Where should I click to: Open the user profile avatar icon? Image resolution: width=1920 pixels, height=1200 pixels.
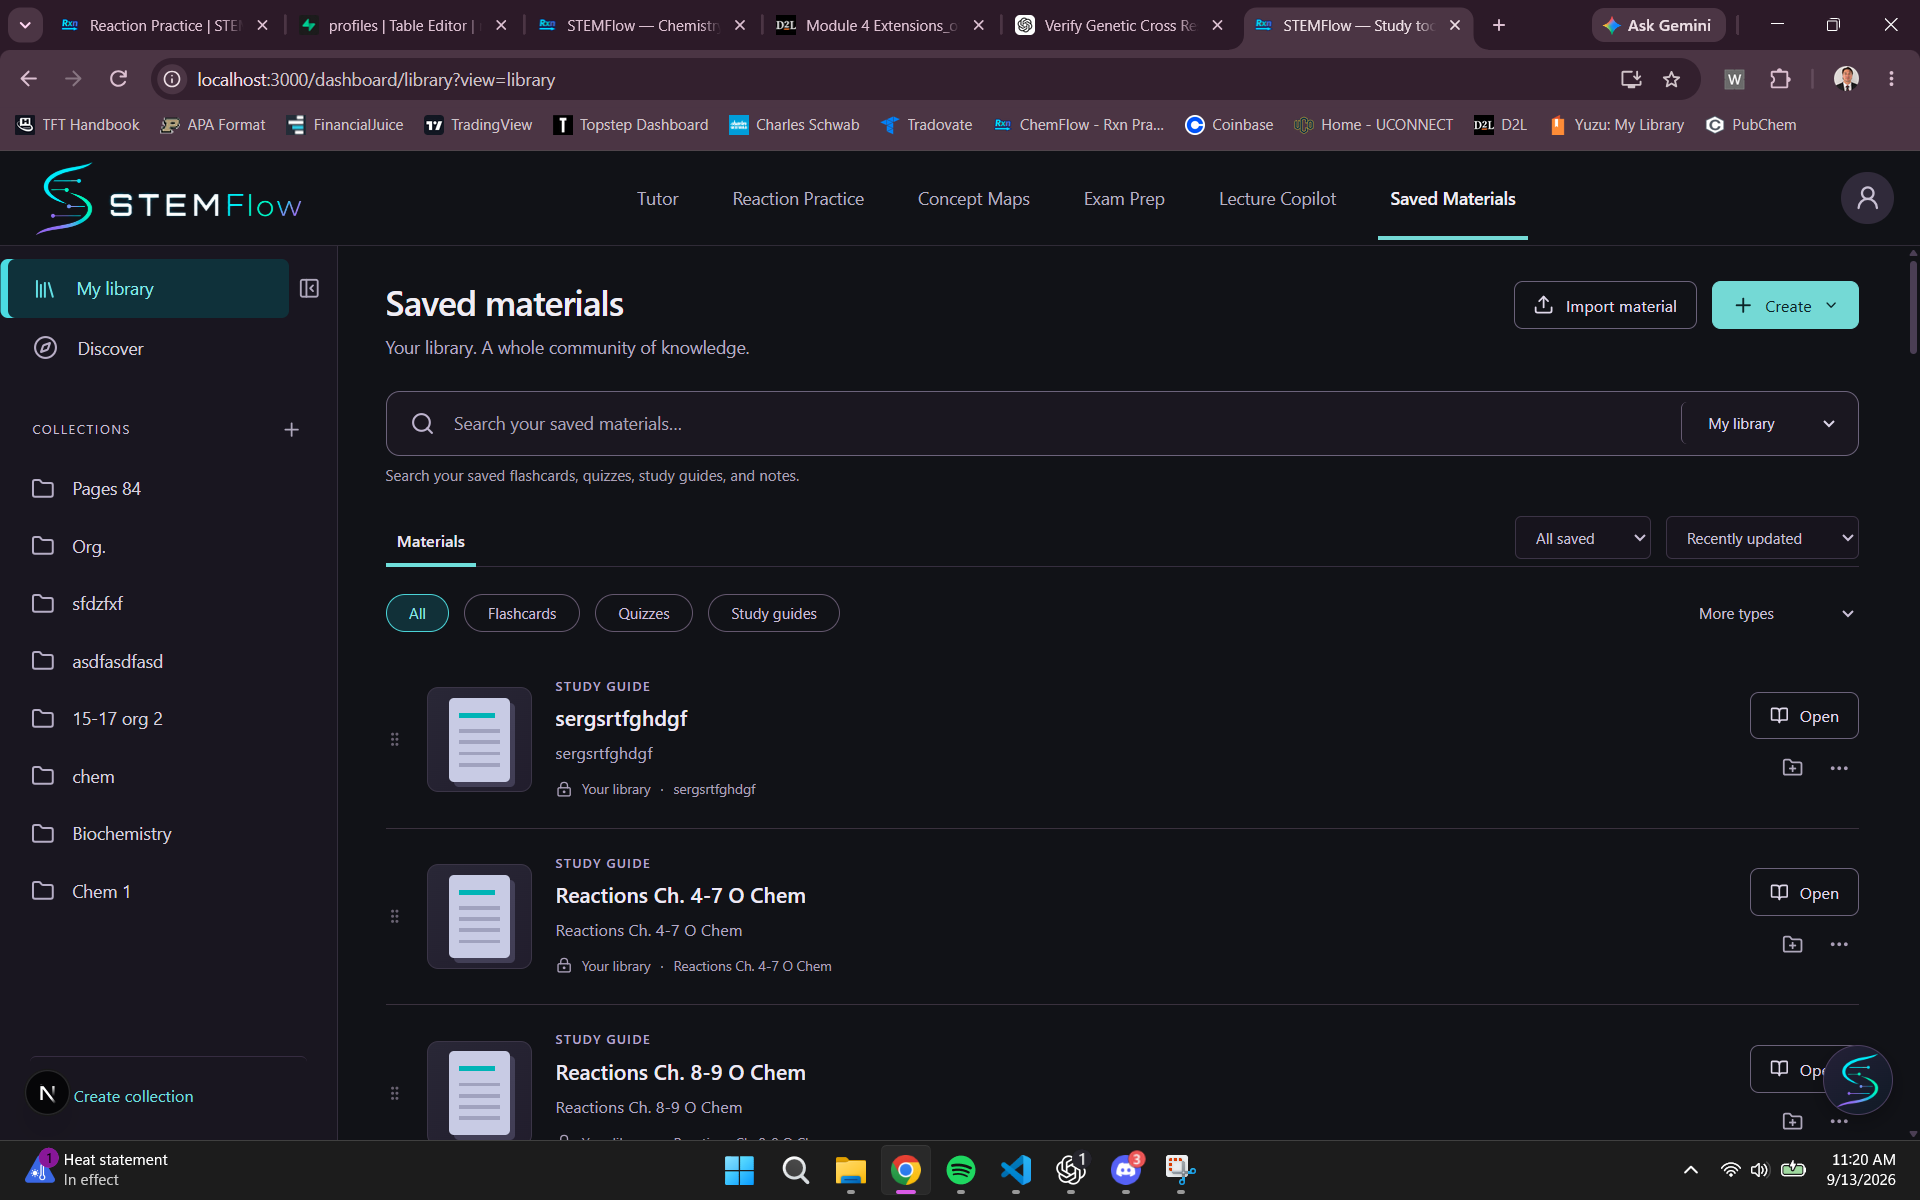(x=1866, y=198)
